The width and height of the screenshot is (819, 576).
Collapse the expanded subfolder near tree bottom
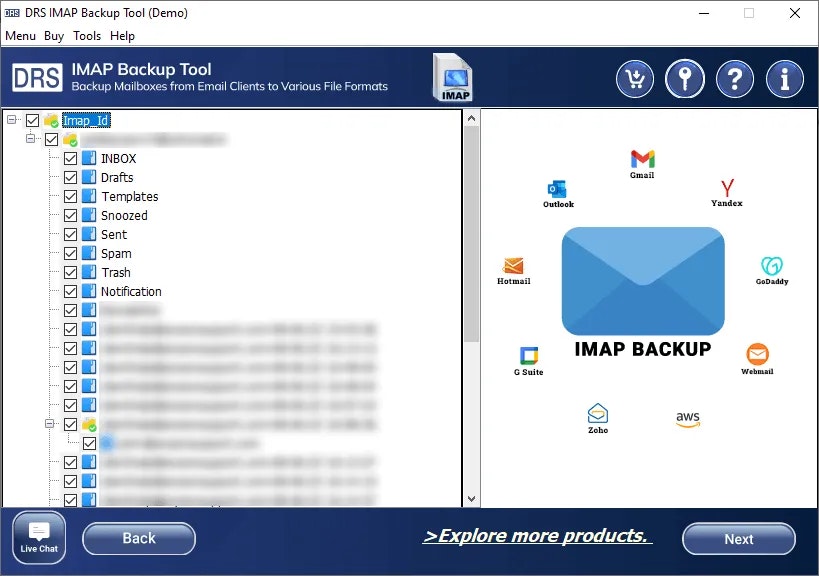tap(50, 424)
